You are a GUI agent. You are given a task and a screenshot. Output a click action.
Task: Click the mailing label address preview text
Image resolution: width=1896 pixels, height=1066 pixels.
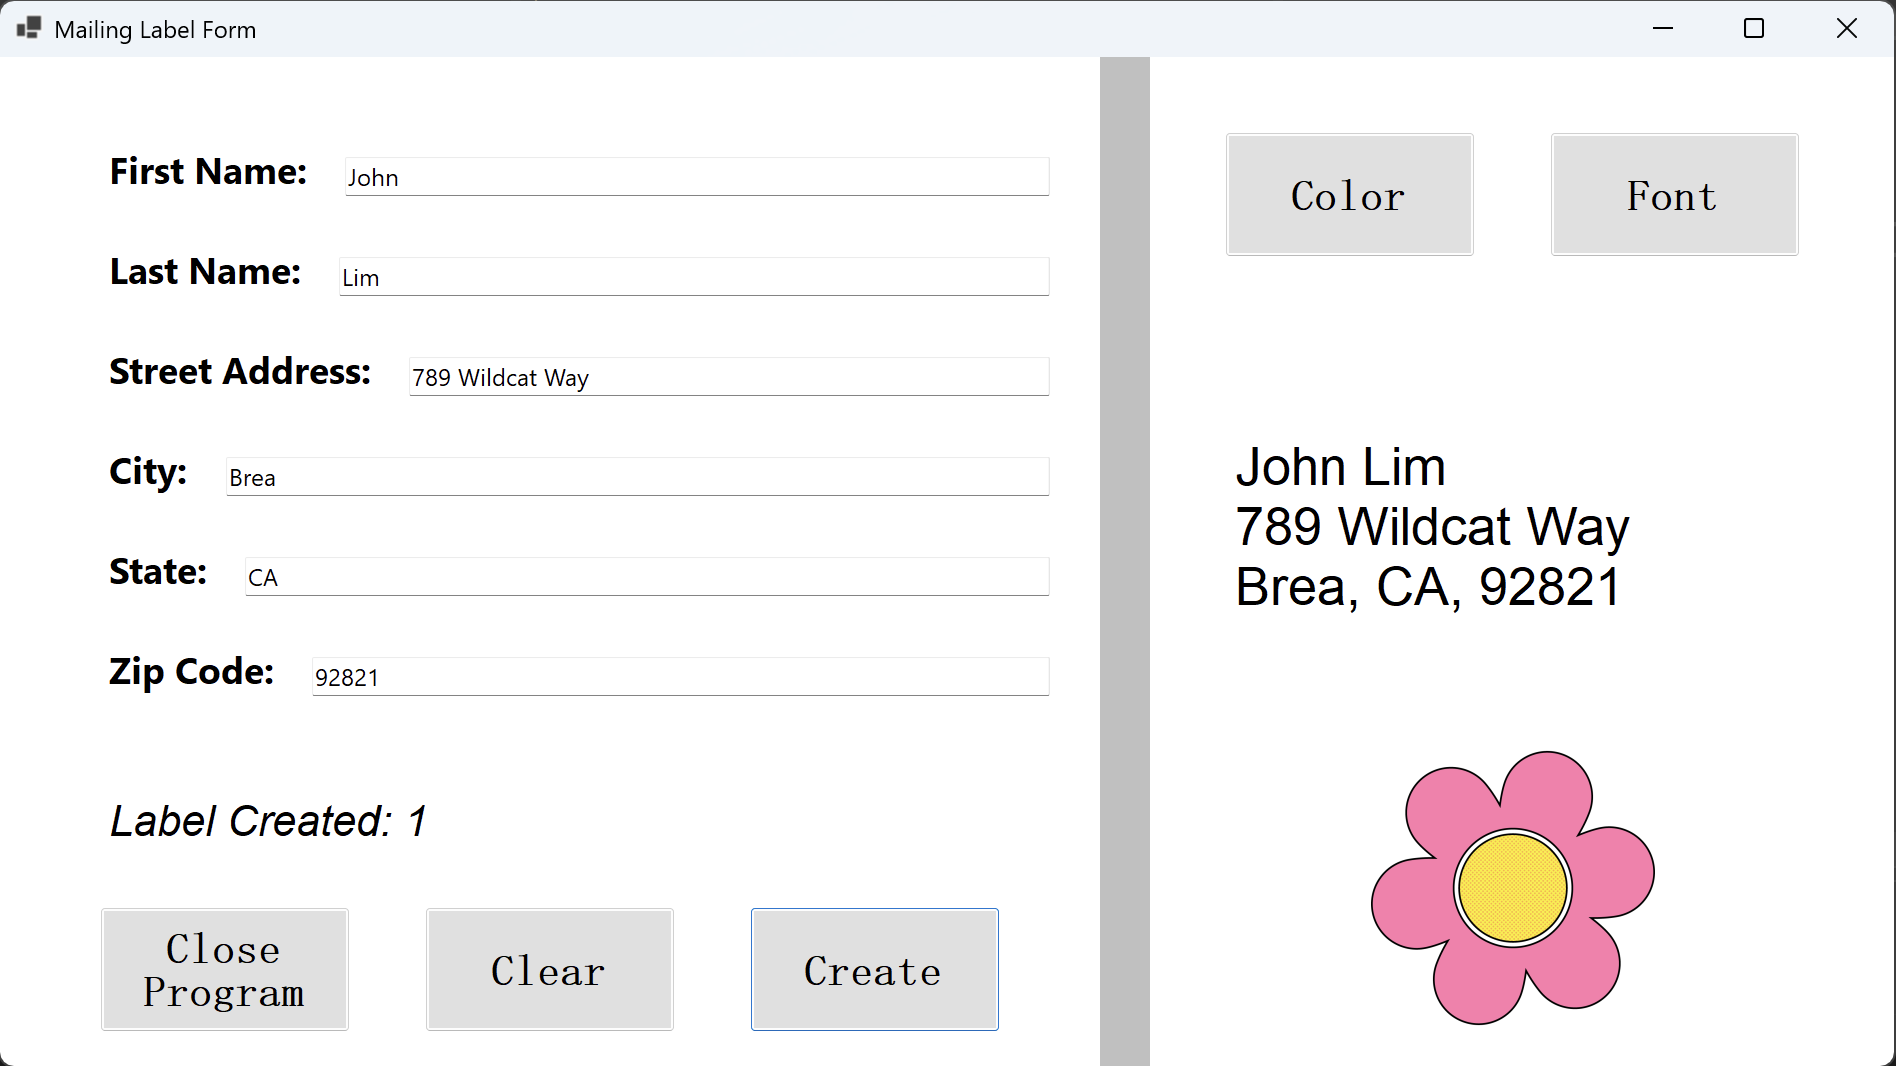(x=1431, y=527)
